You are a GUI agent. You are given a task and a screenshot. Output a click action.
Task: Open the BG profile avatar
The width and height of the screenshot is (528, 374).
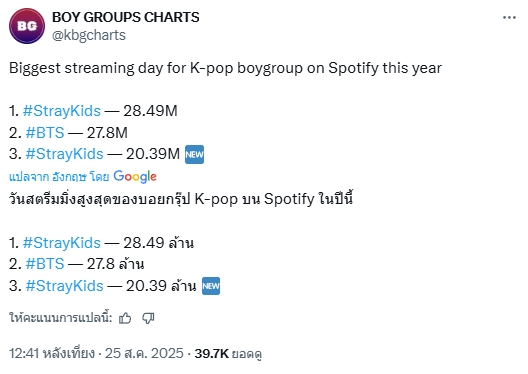27,26
